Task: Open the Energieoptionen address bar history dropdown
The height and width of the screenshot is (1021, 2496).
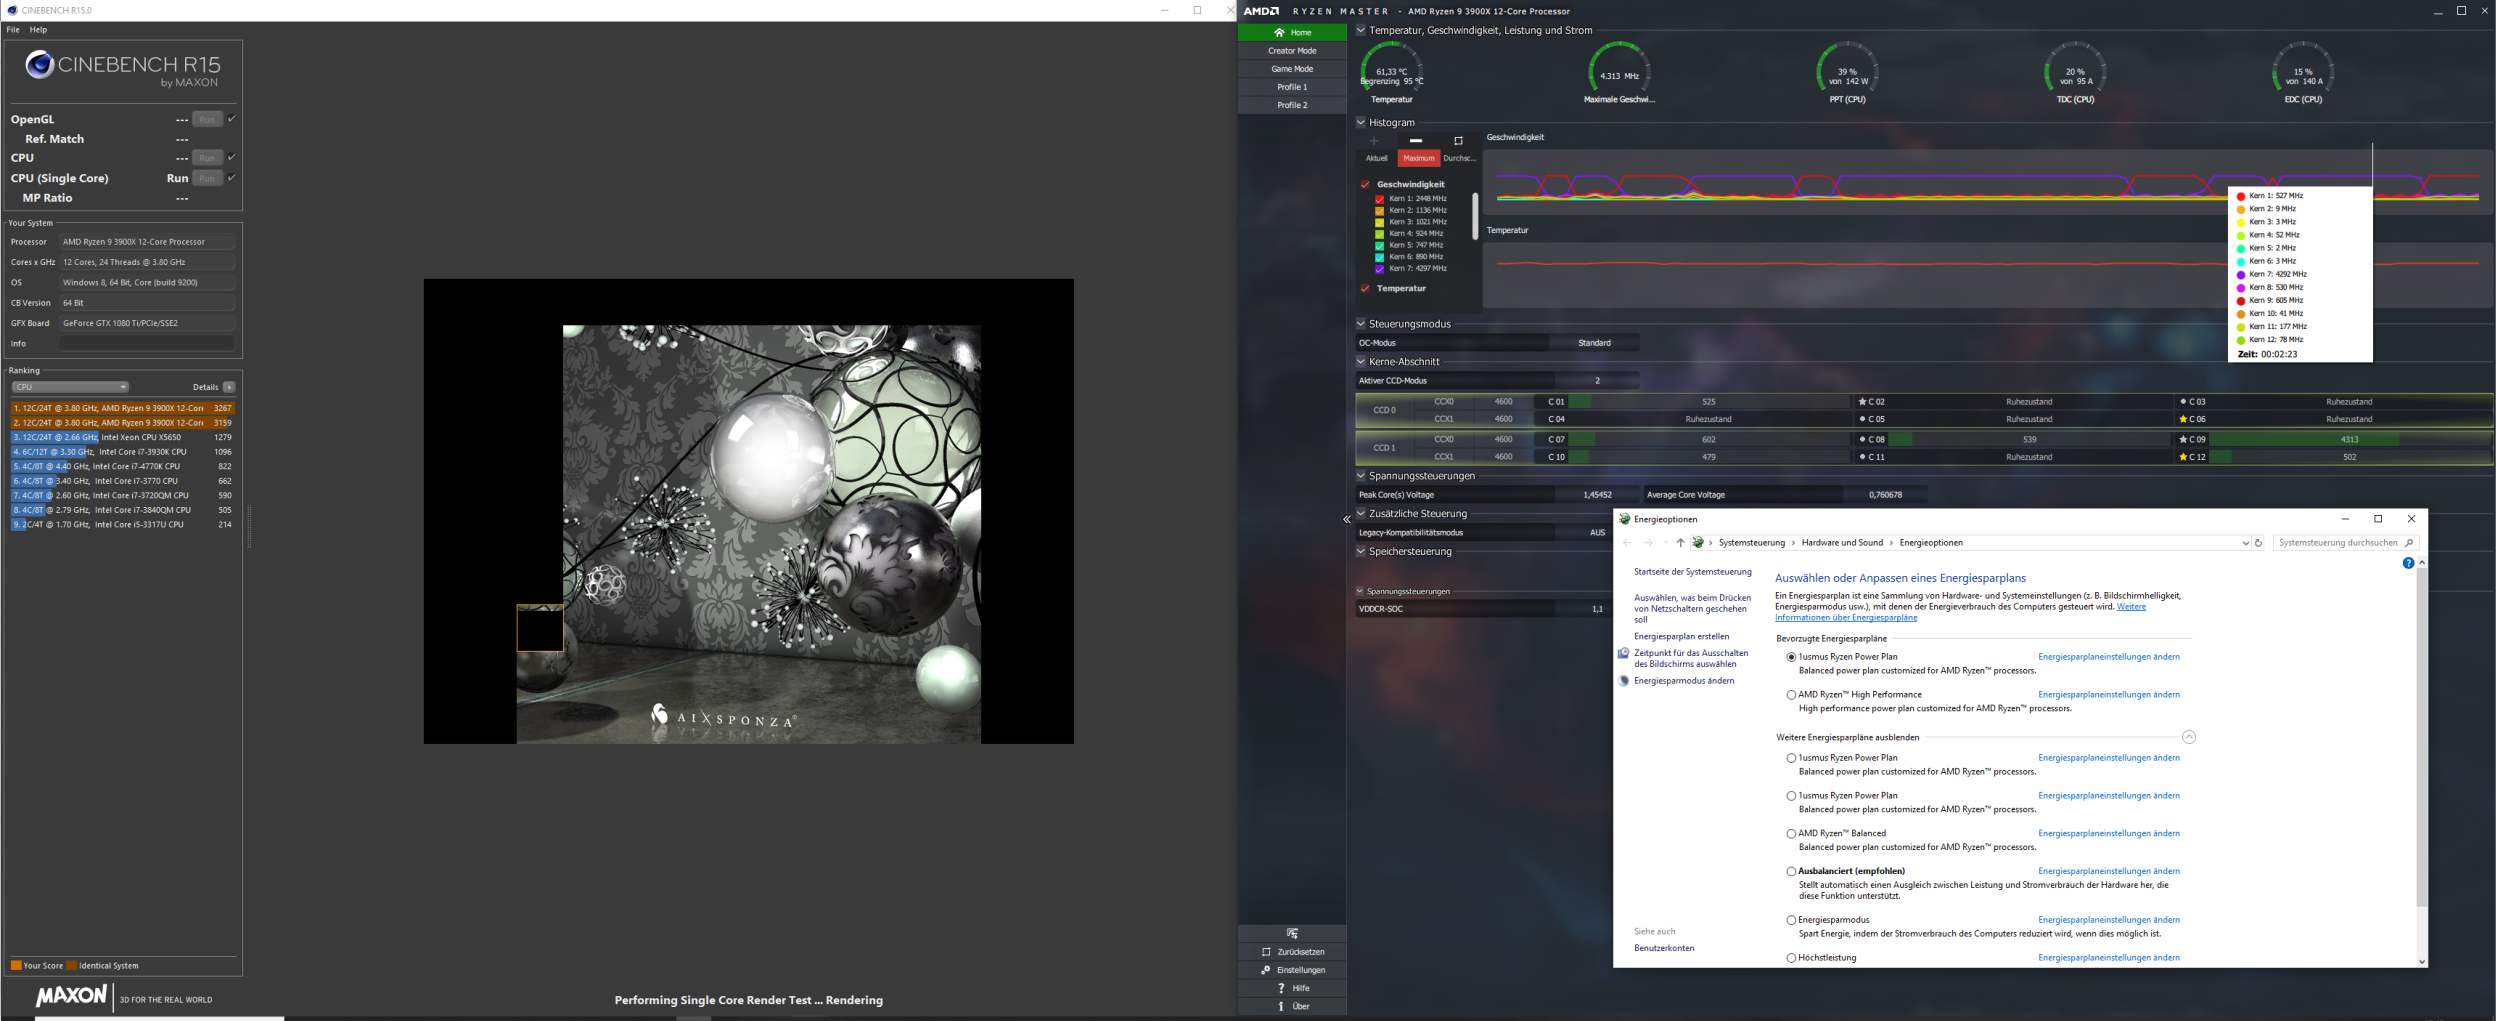Action: [2245, 543]
